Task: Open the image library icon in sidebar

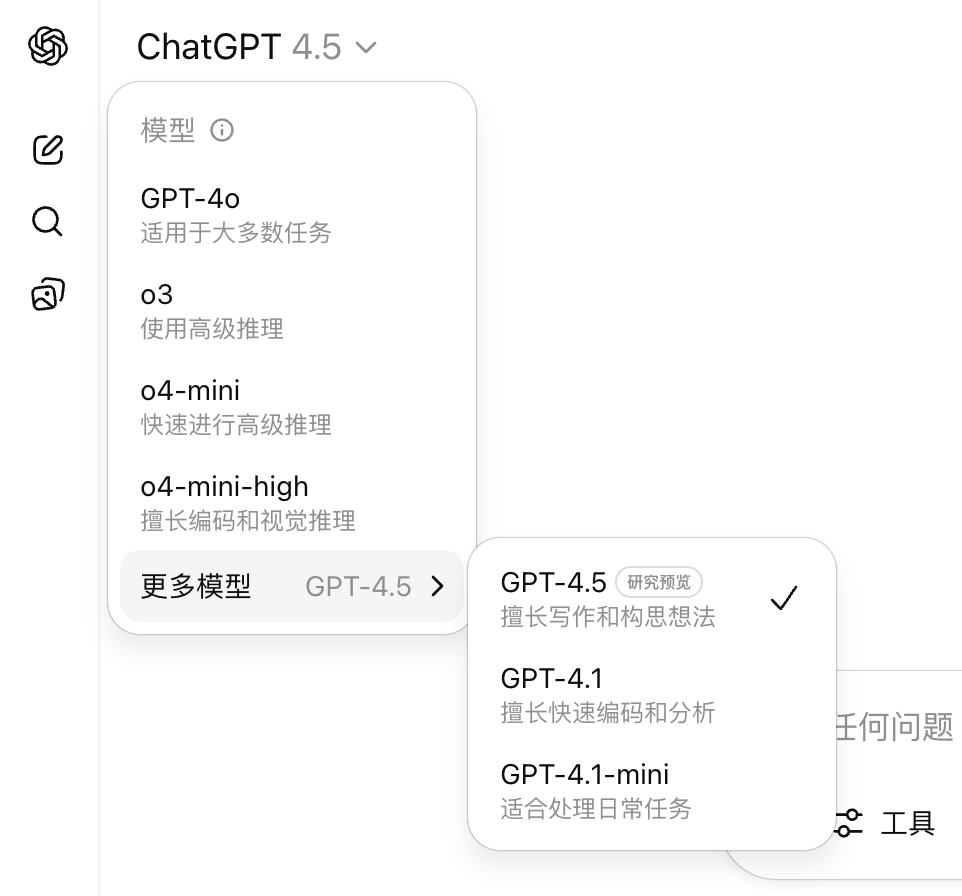Action: point(48,294)
